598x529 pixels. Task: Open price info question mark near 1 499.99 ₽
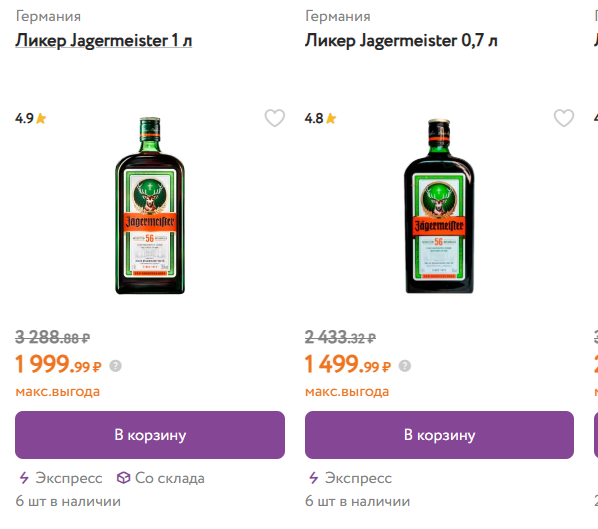(x=405, y=366)
